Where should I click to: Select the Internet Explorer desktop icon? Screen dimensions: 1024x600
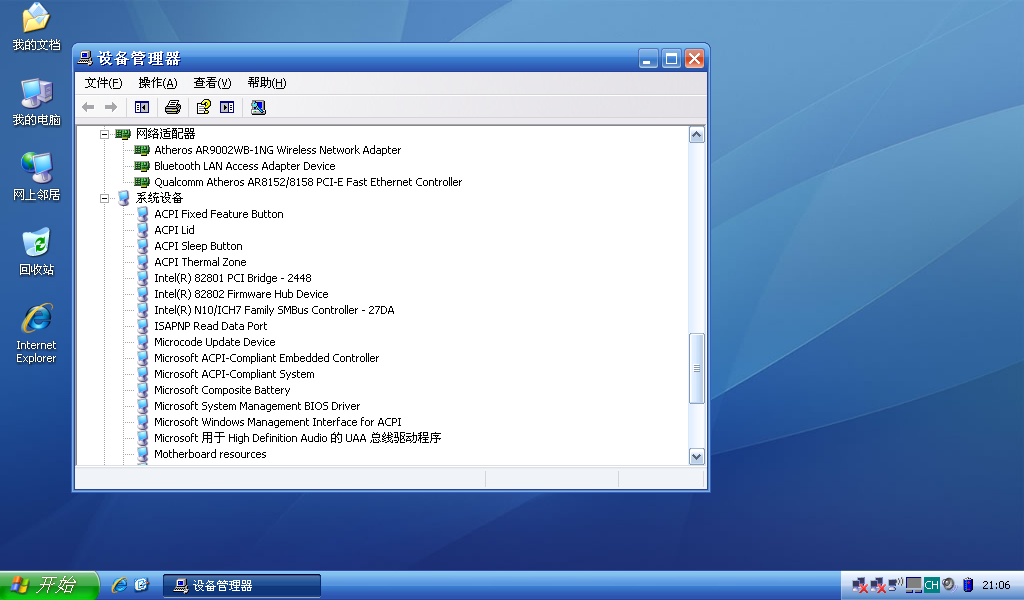click(36, 332)
